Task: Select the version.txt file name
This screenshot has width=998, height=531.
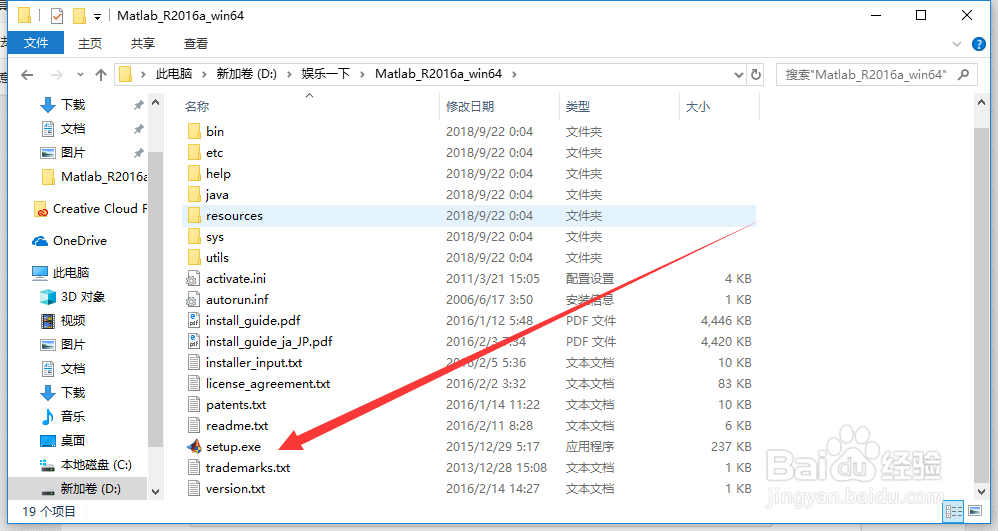Action: [235, 489]
